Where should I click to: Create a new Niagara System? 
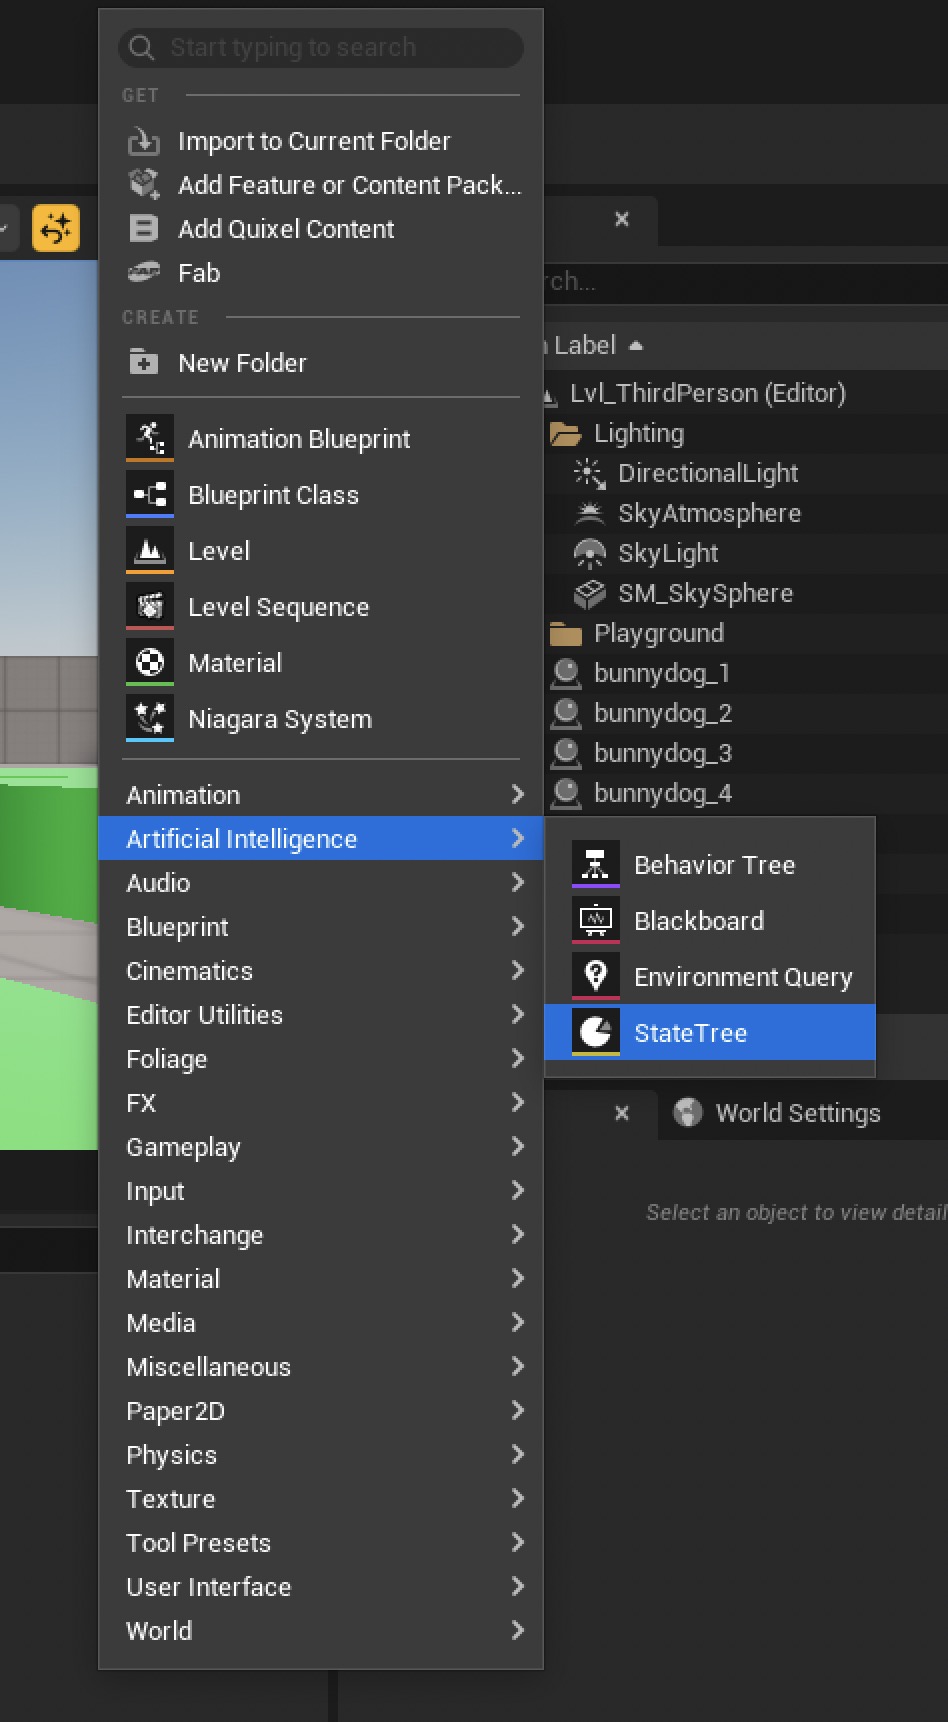point(279,719)
